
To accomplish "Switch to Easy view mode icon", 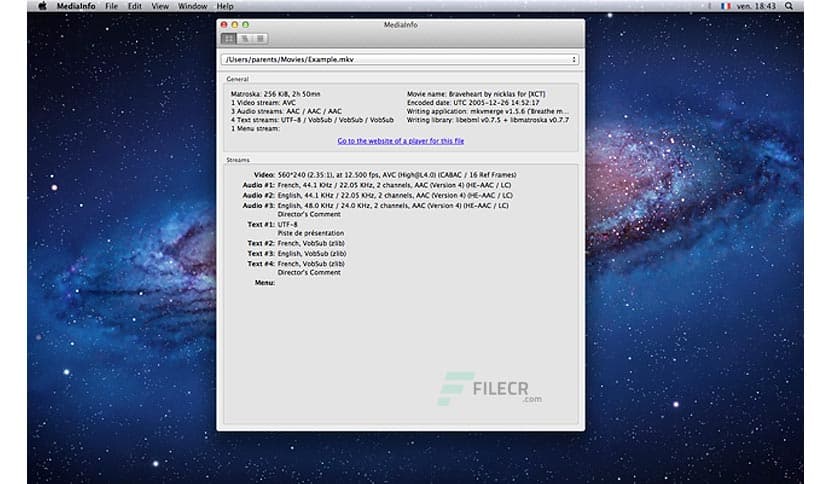I will (229, 38).
